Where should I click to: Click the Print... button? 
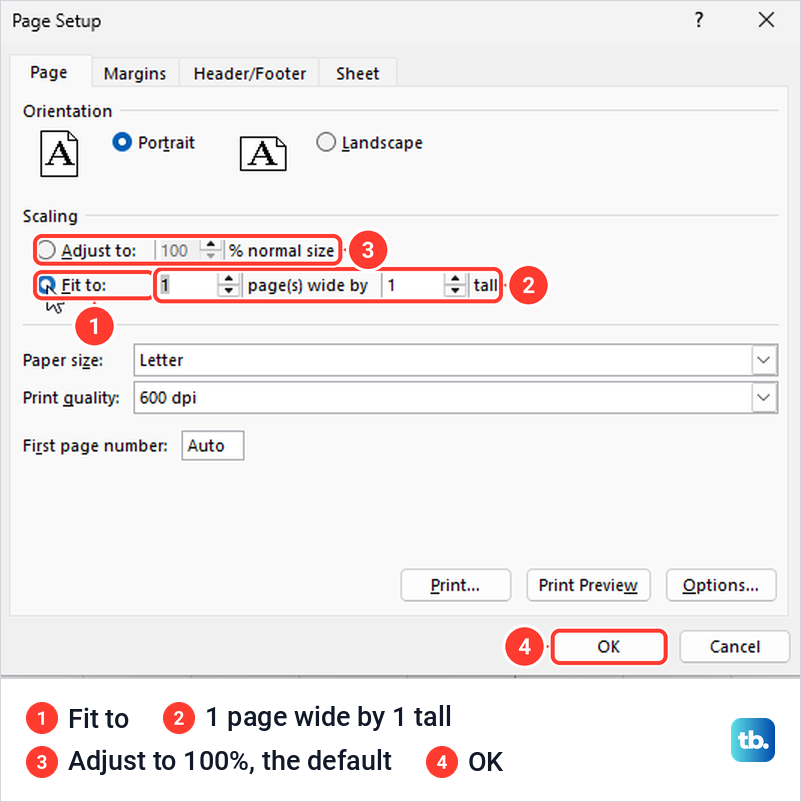click(455, 585)
